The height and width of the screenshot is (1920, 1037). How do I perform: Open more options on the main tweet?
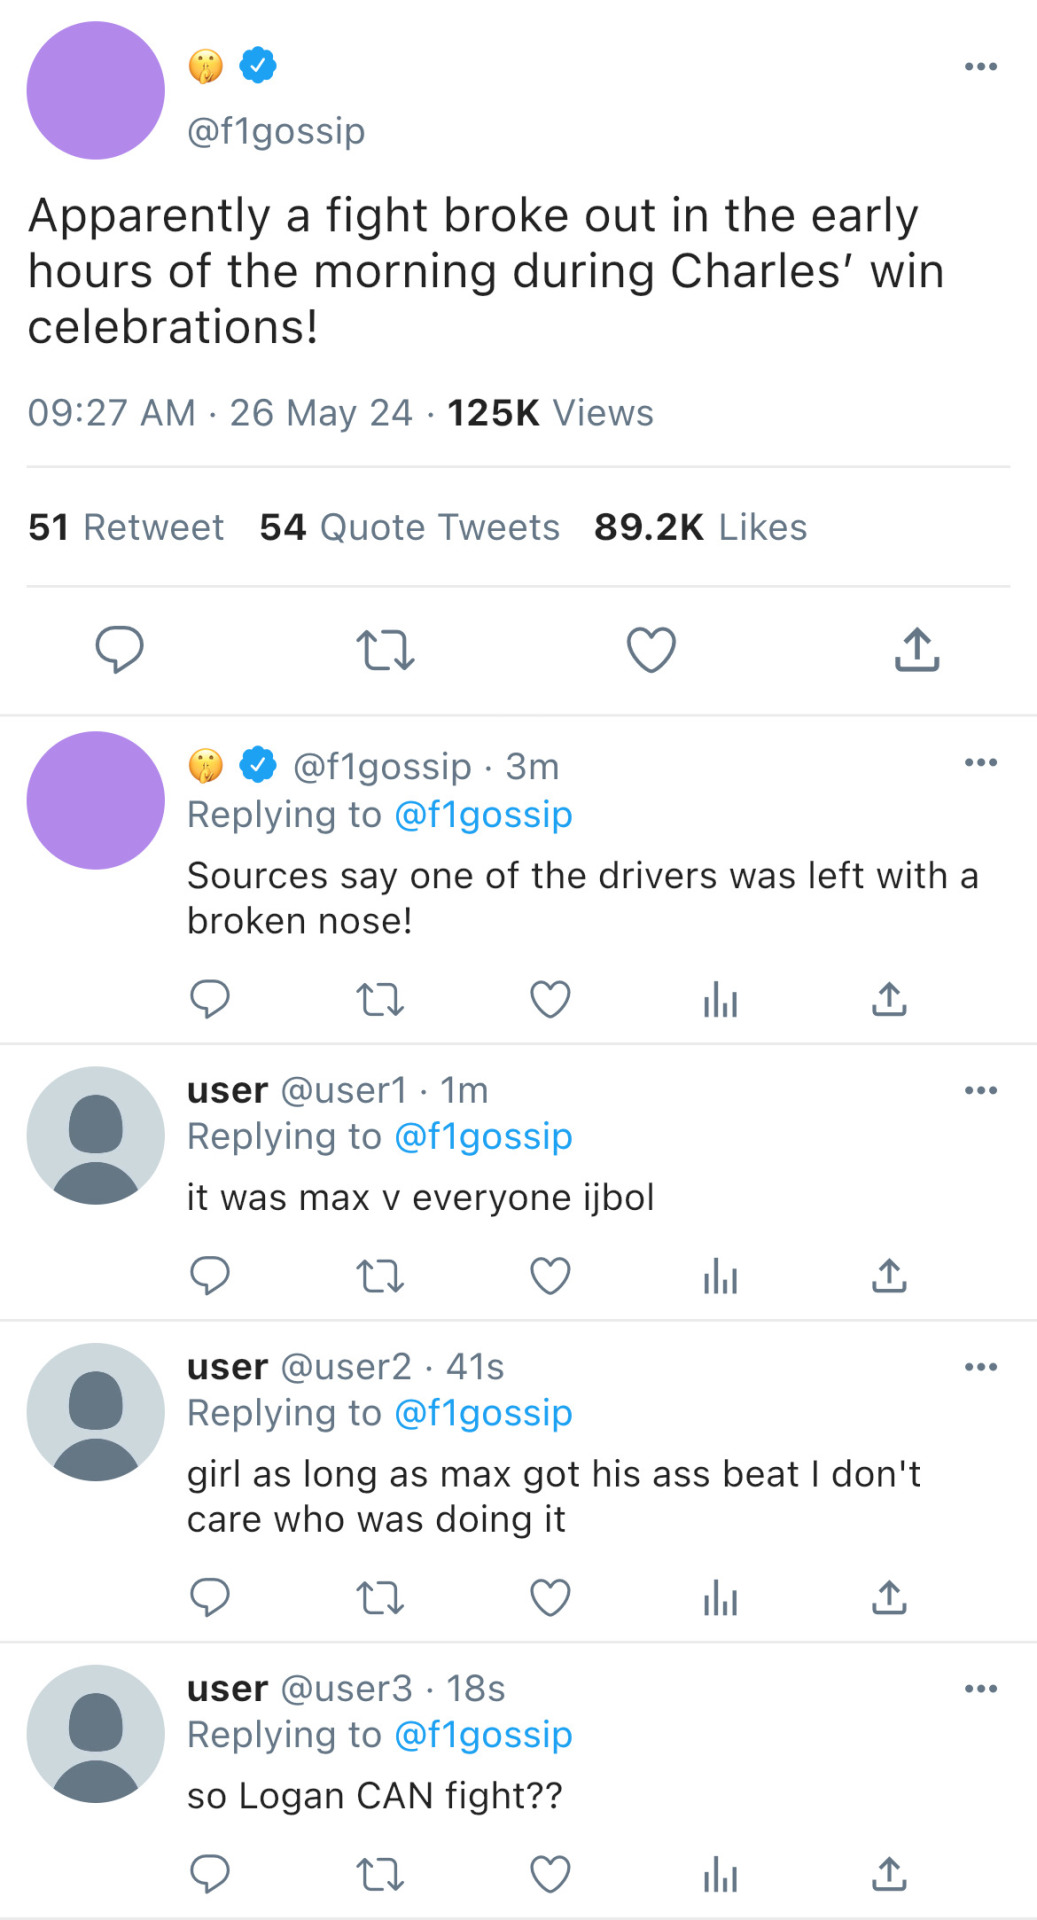click(980, 67)
